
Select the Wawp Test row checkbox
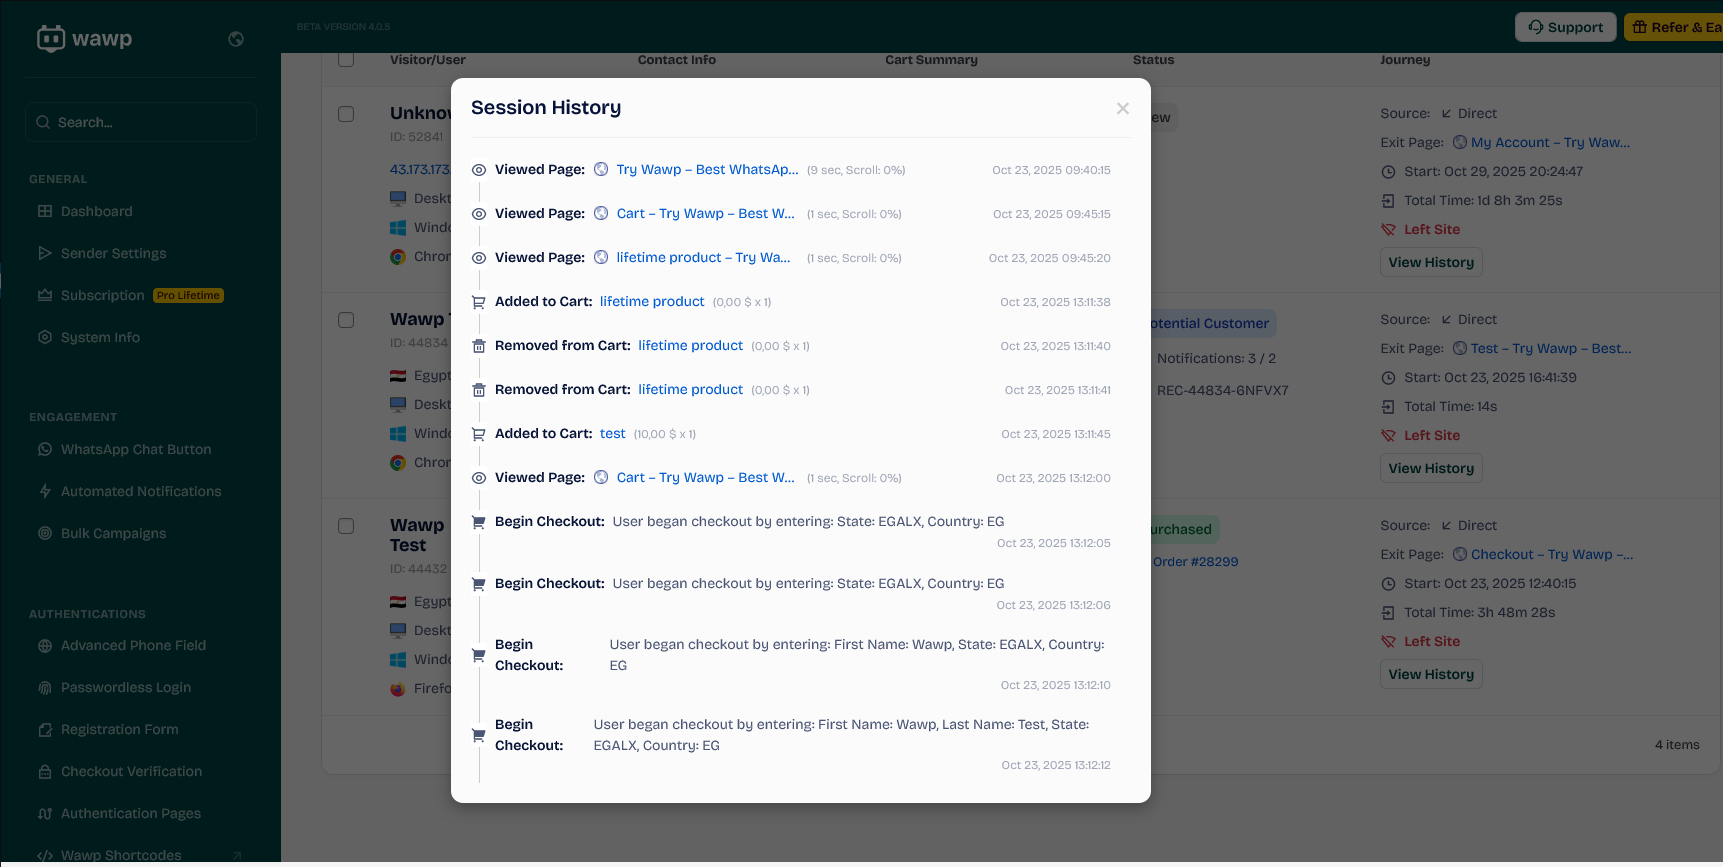coord(346,526)
